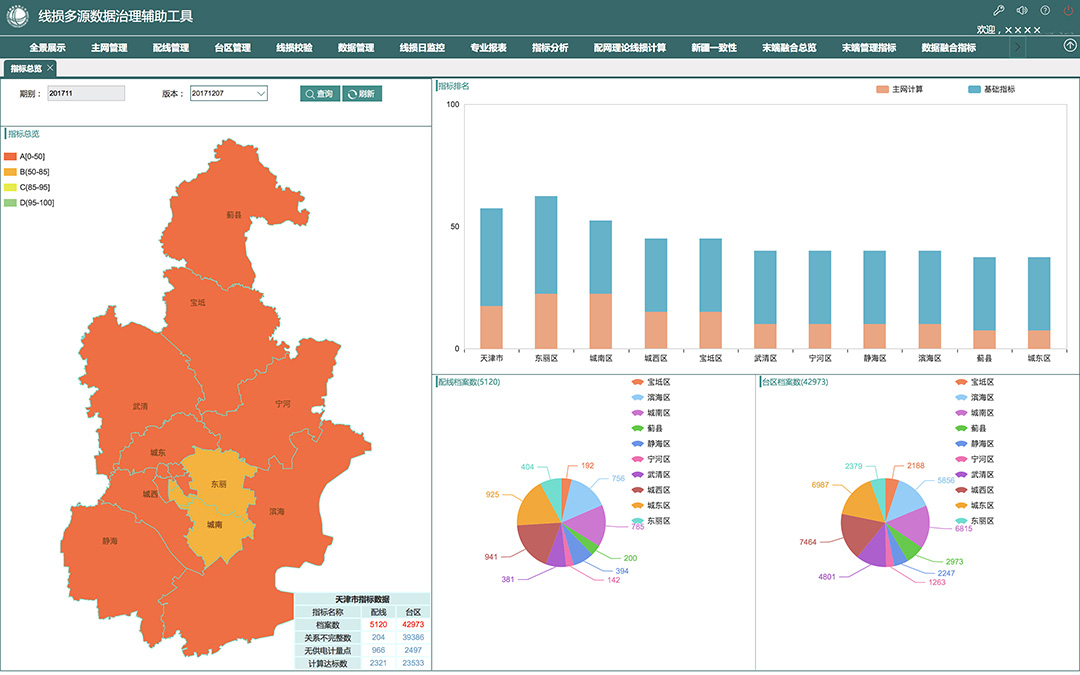Click the 查询 search button
Viewport: 1080px width, 675px height.
[320, 93]
